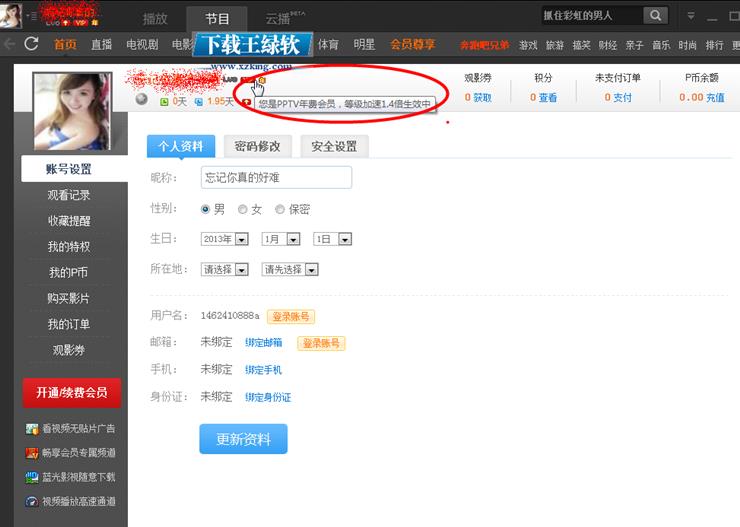Select 购买影片 in sidebar
The height and width of the screenshot is (527, 740).
point(69,298)
